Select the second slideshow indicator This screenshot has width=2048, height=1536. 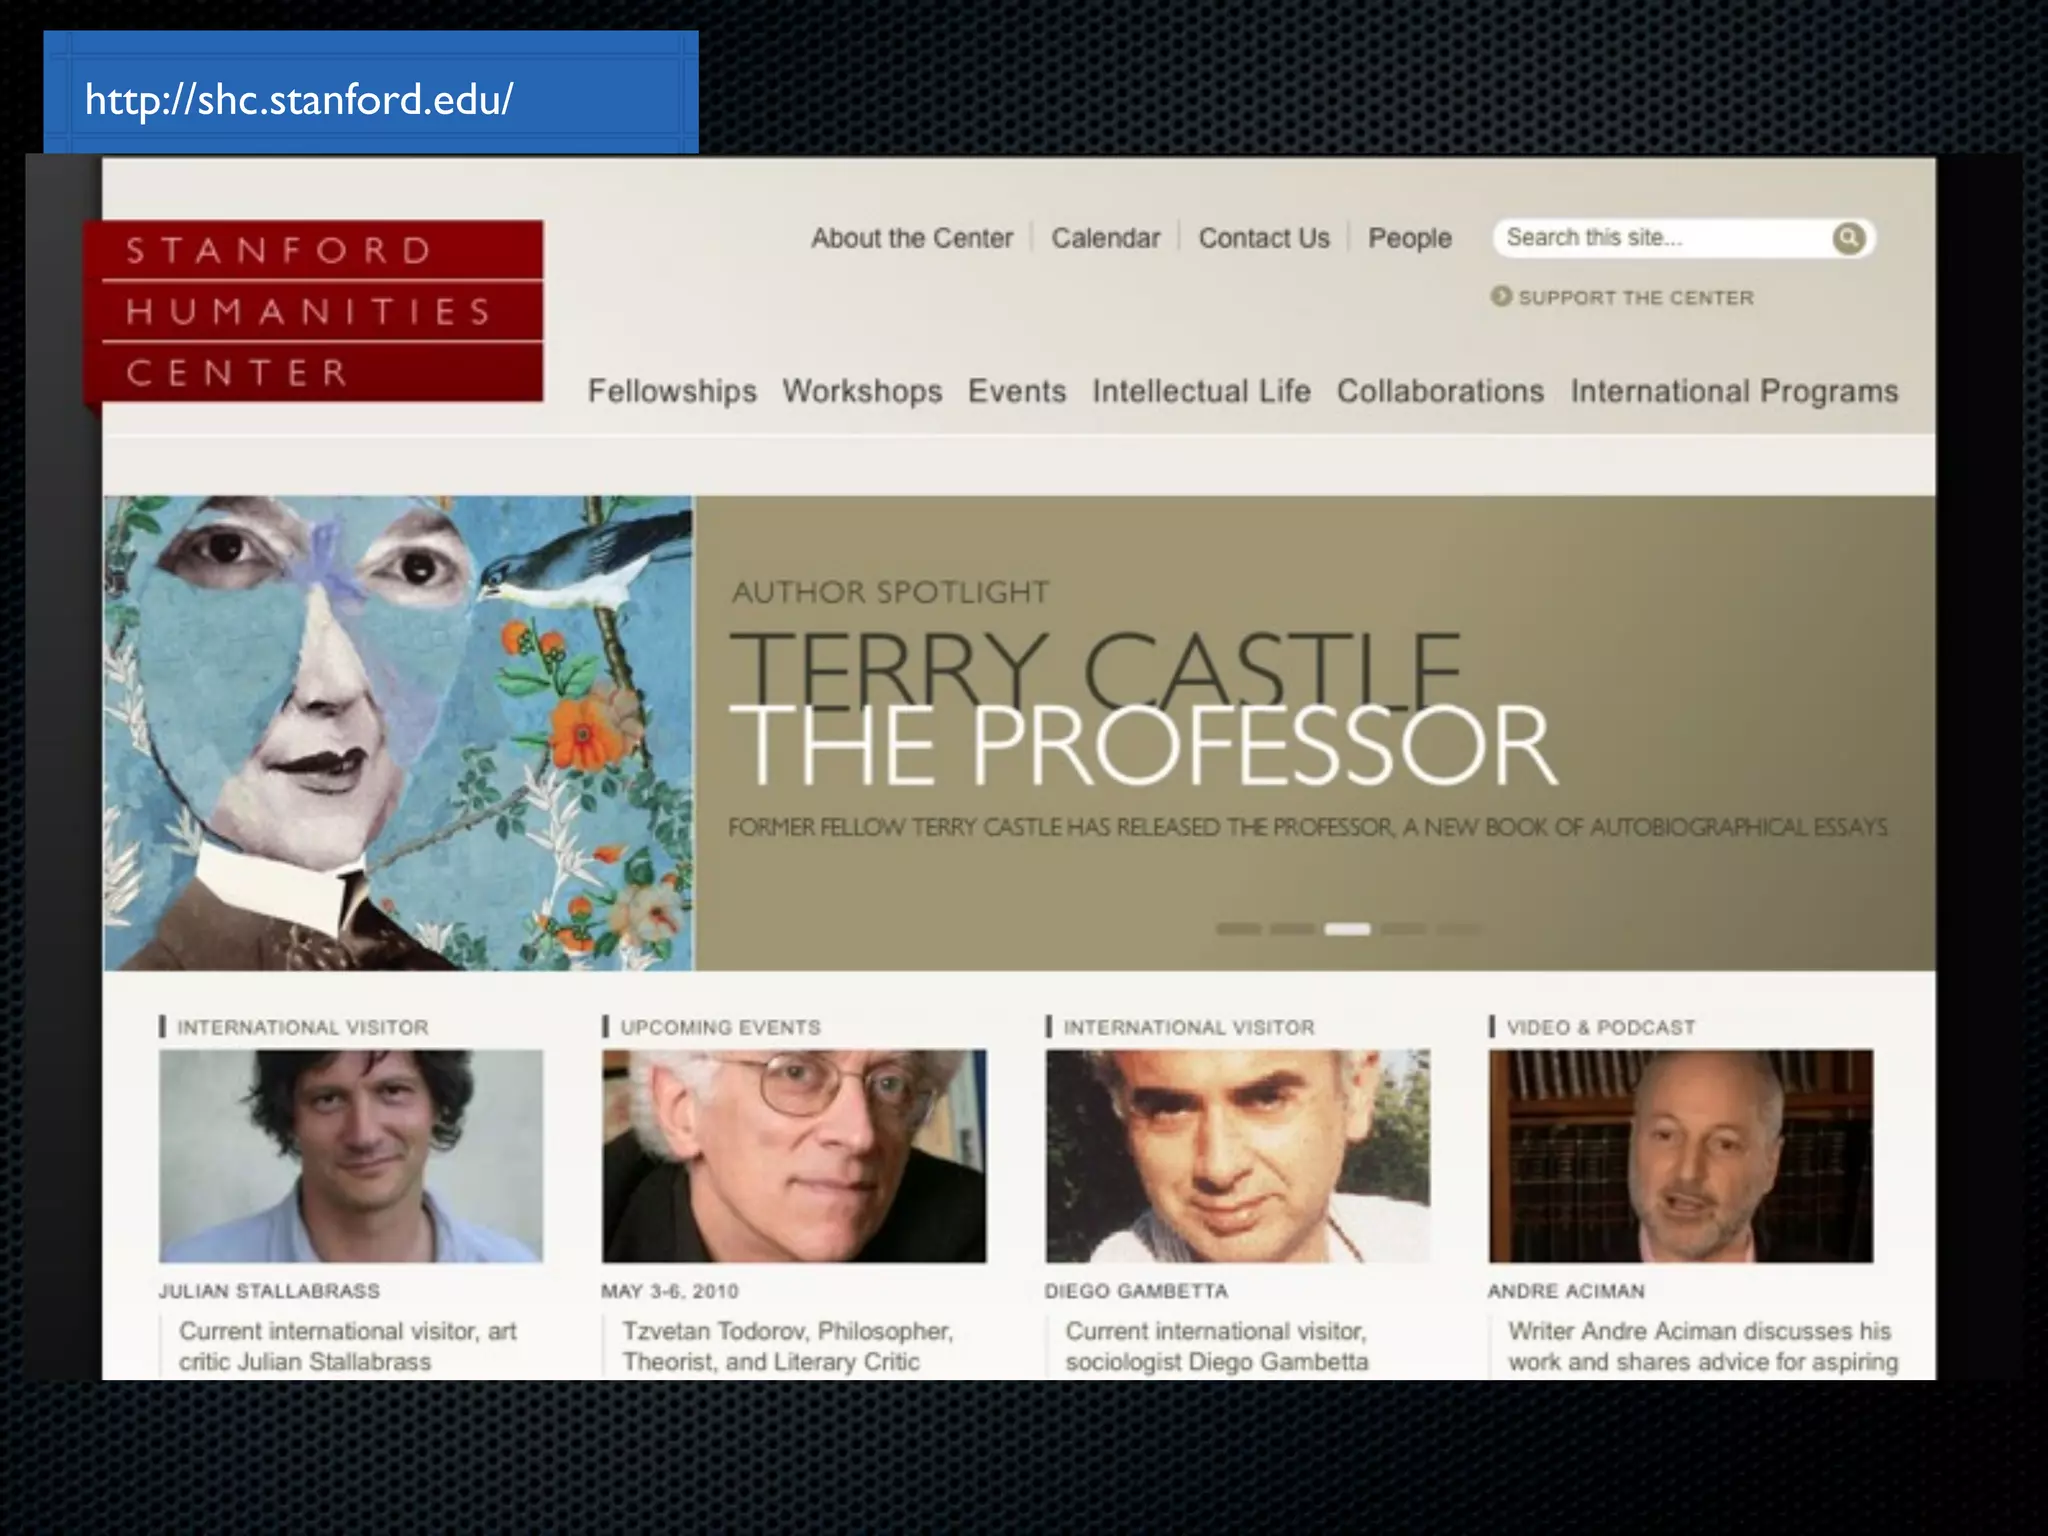click(1292, 929)
